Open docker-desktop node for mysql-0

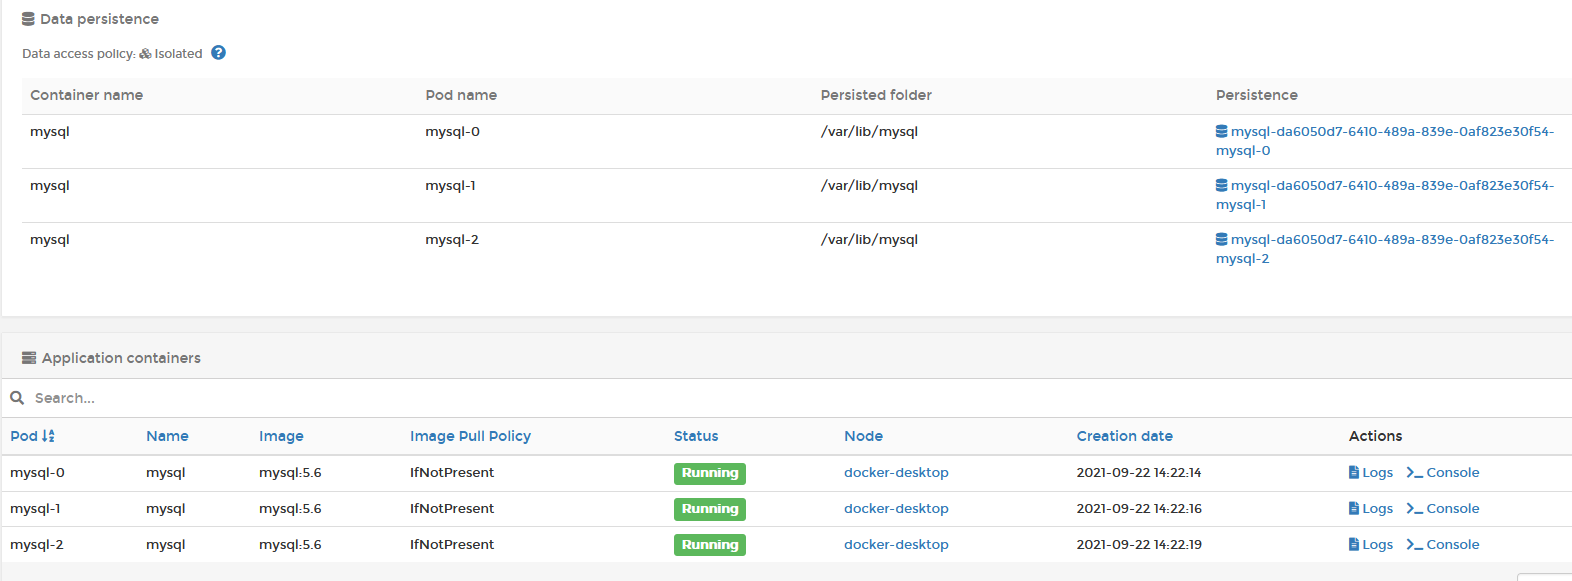tap(896, 473)
